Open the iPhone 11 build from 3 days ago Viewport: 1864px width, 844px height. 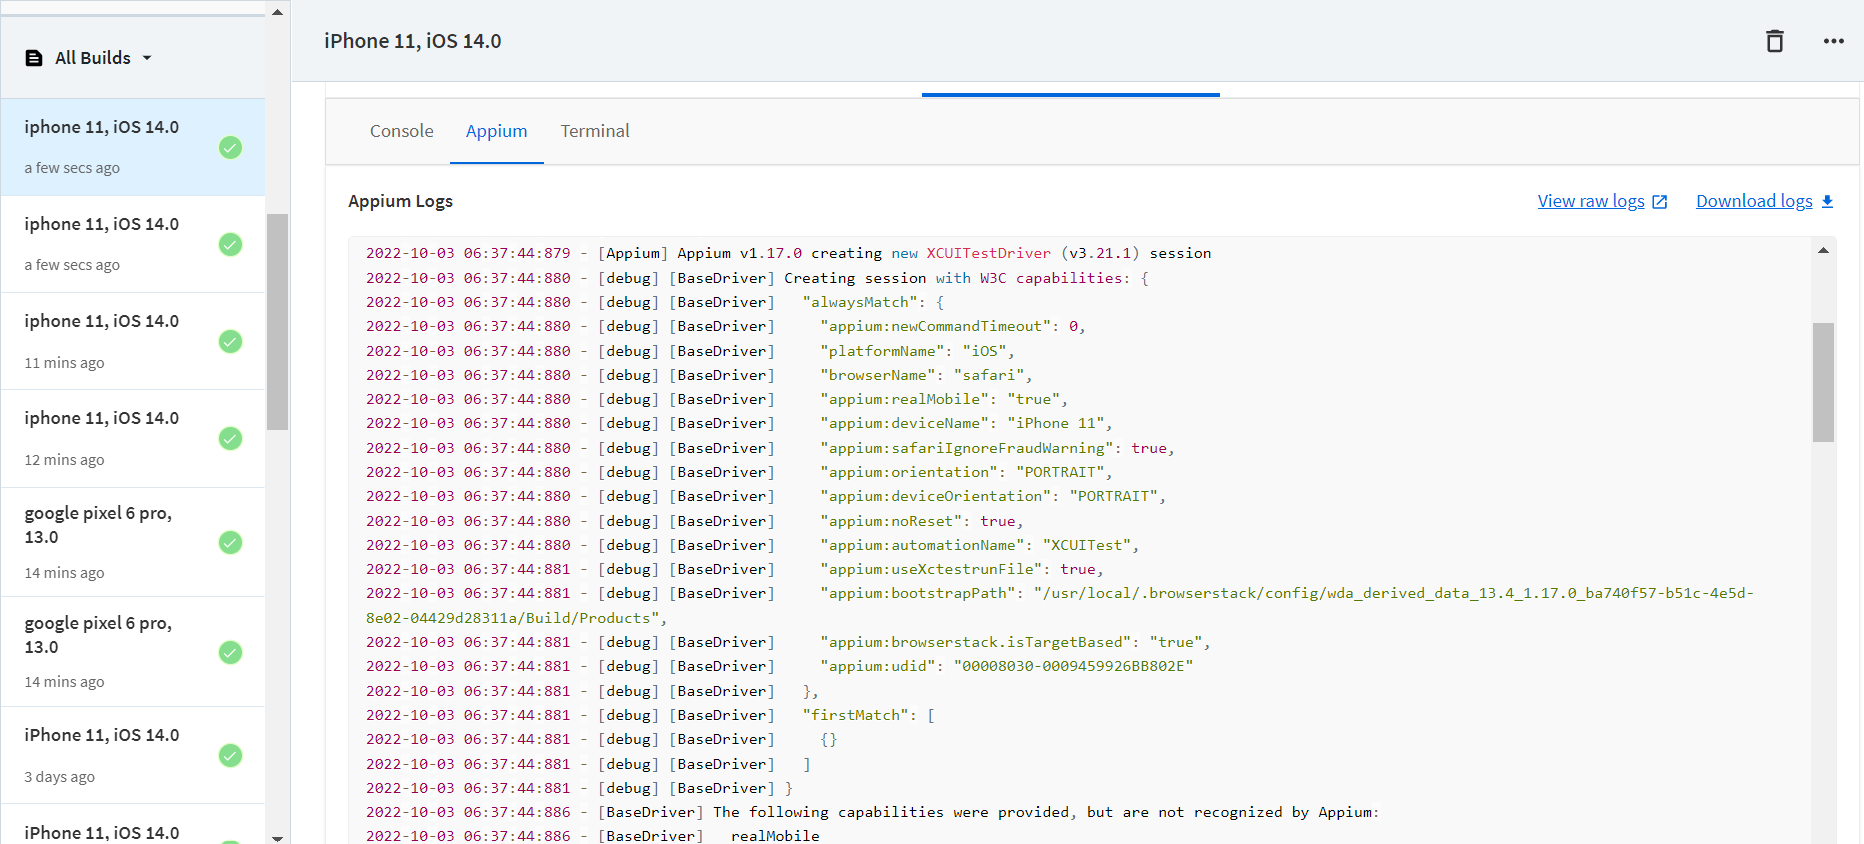[133, 755]
